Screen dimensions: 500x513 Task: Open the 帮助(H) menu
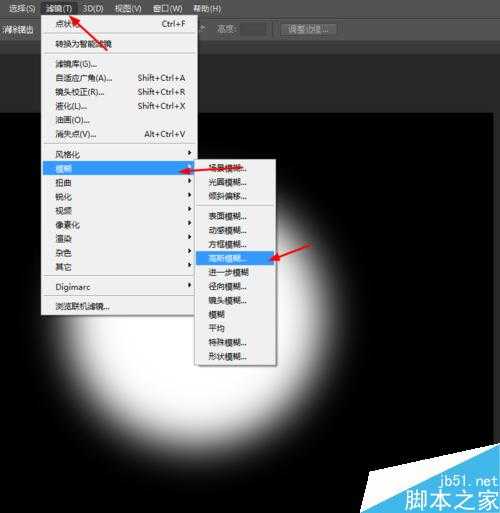coord(207,8)
